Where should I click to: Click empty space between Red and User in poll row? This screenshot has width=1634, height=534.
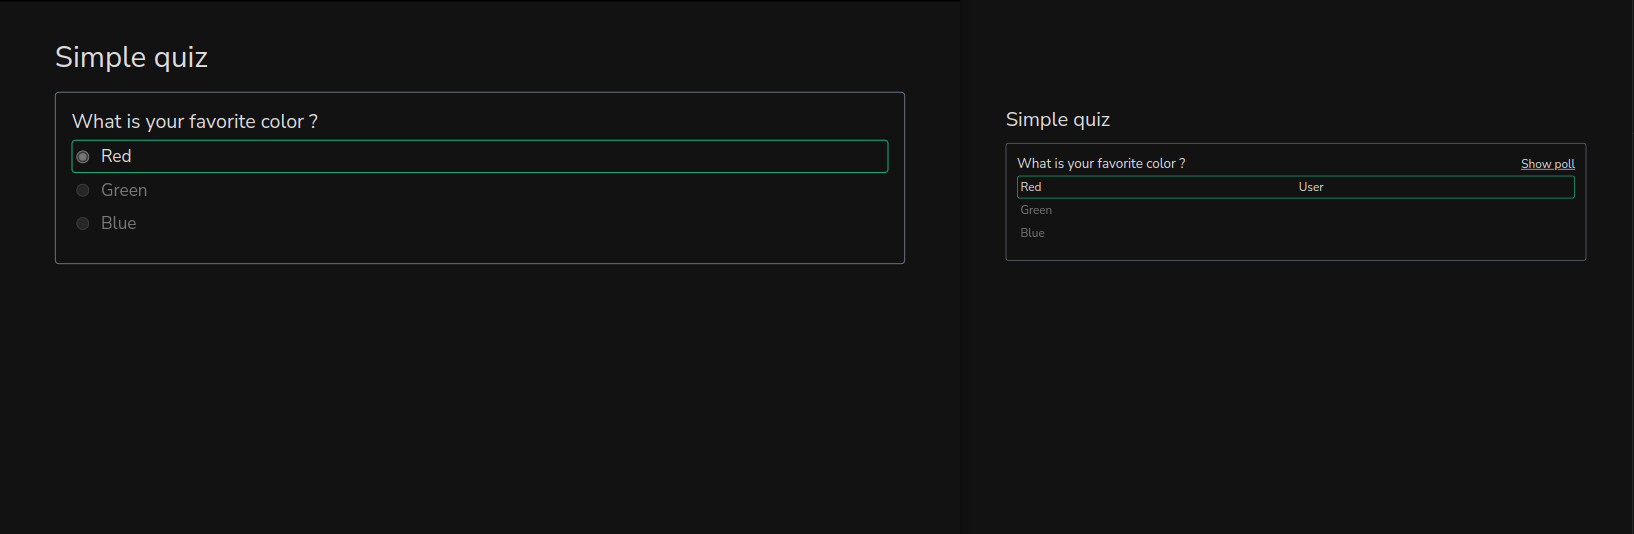click(1170, 187)
